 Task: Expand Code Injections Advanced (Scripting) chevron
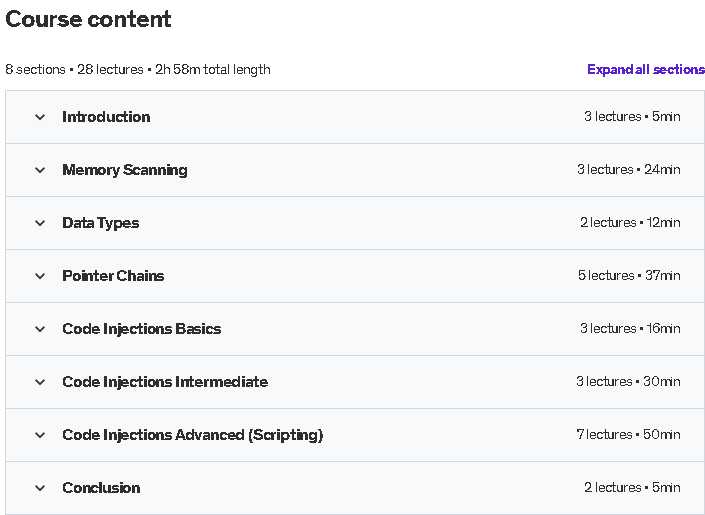point(40,435)
